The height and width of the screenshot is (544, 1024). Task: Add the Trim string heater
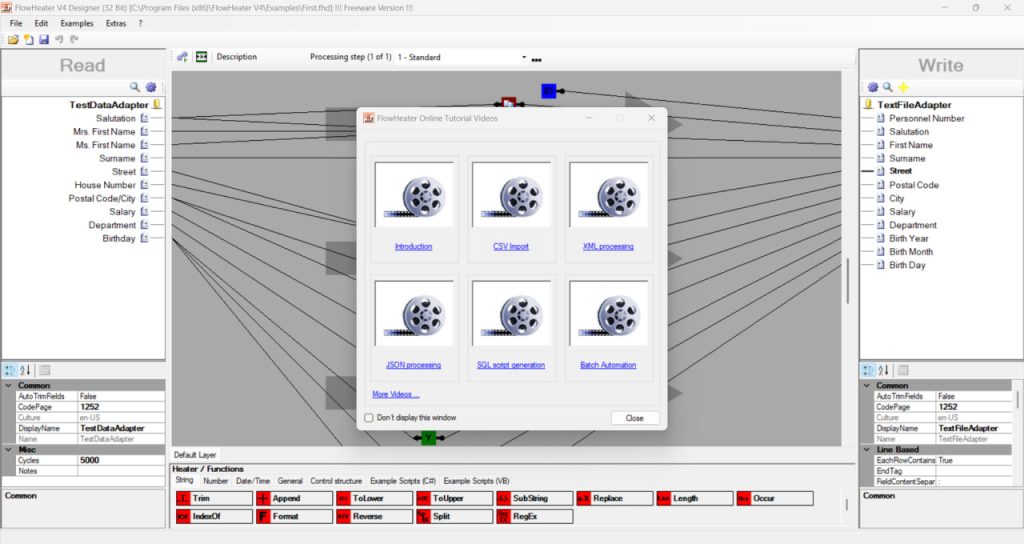click(x=214, y=498)
